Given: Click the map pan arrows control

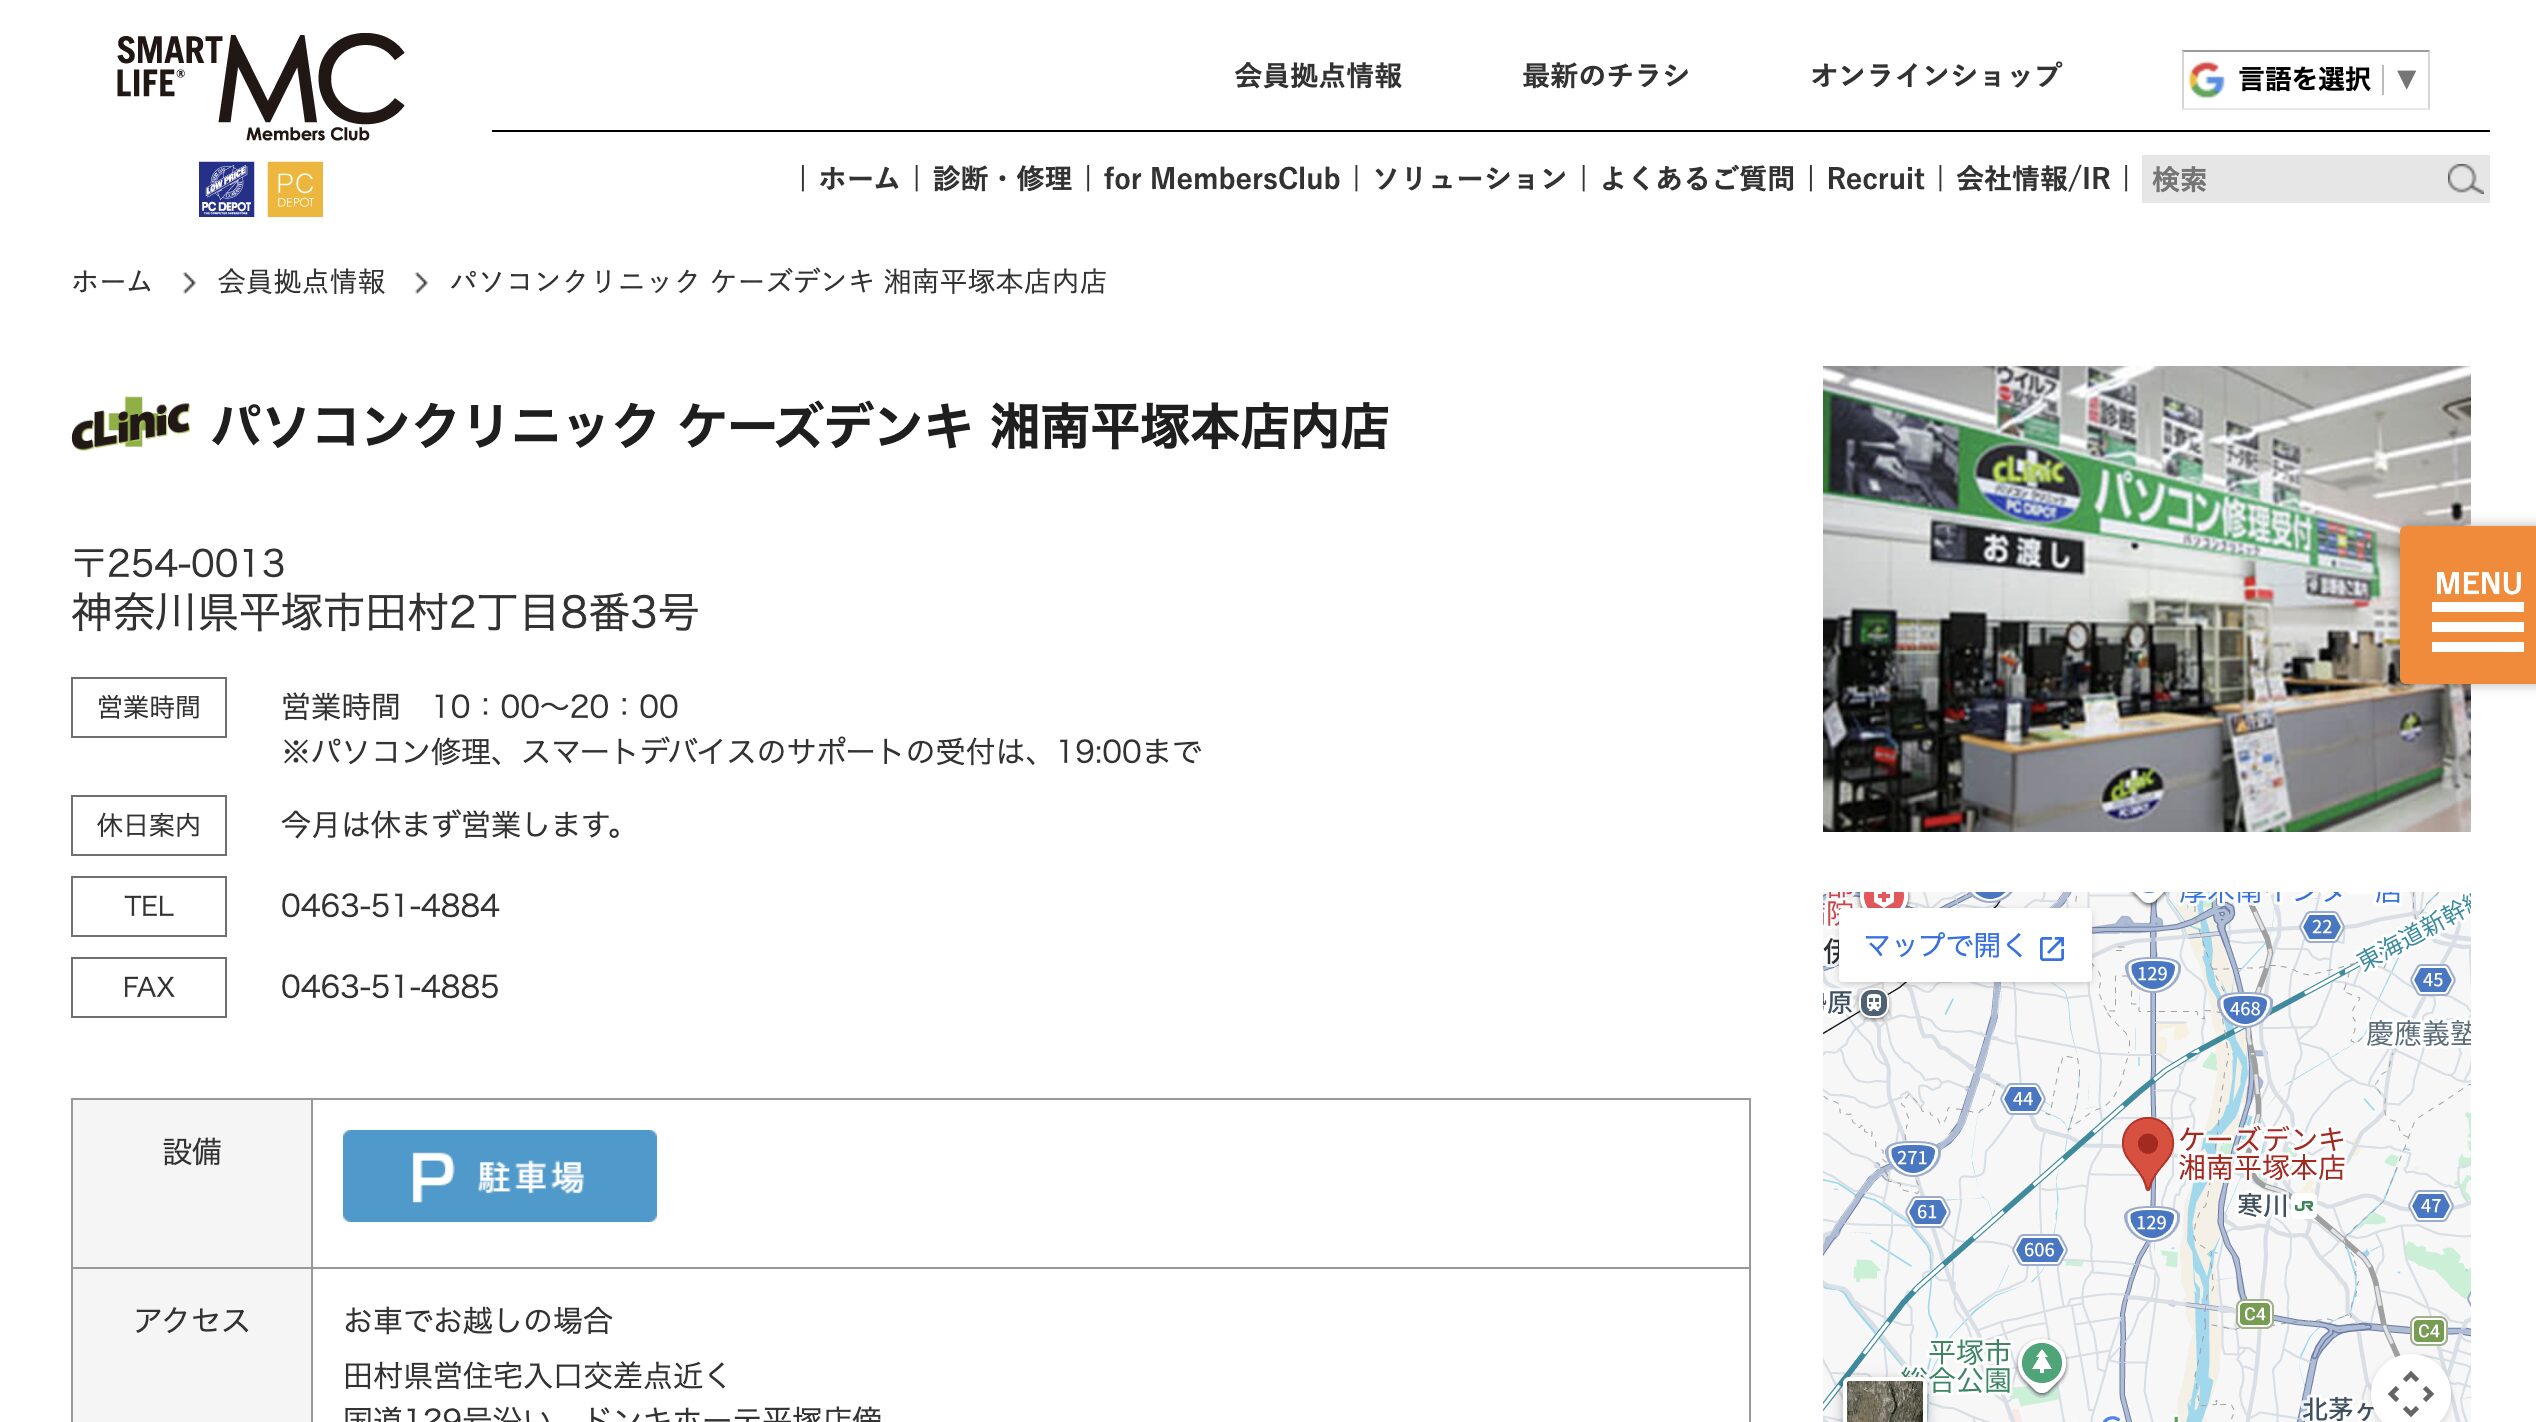Looking at the screenshot, I should pos(2411,1392).
